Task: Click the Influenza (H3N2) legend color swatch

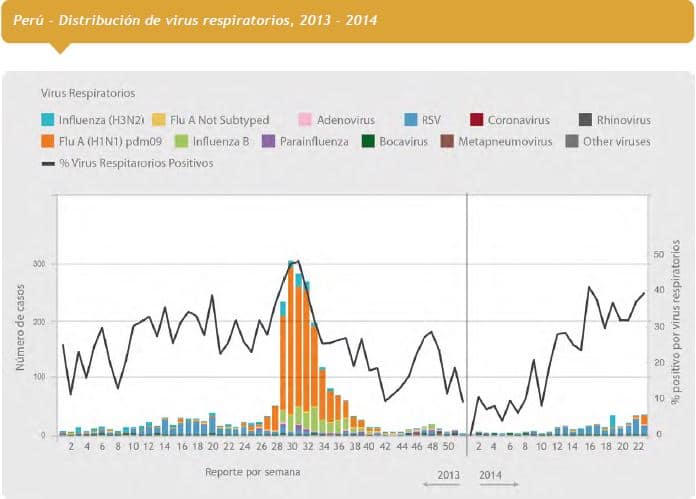Action: pos(48,121)
